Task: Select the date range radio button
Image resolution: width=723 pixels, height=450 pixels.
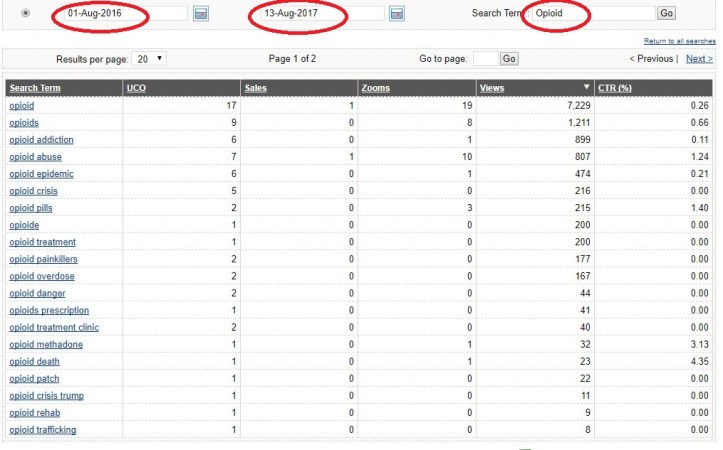Action: tap(24, 14)
